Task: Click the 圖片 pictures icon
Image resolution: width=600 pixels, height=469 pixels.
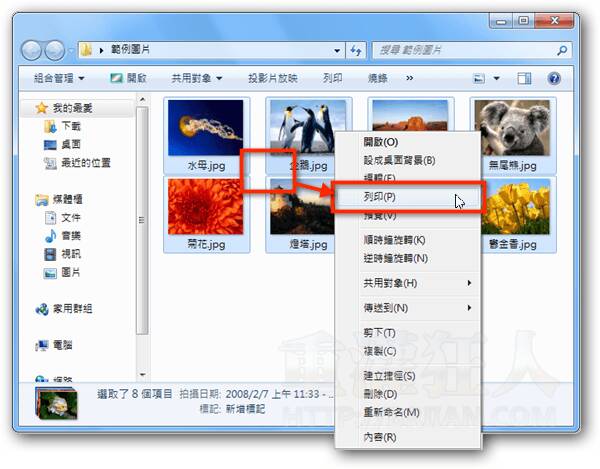Action: [51, 273]
